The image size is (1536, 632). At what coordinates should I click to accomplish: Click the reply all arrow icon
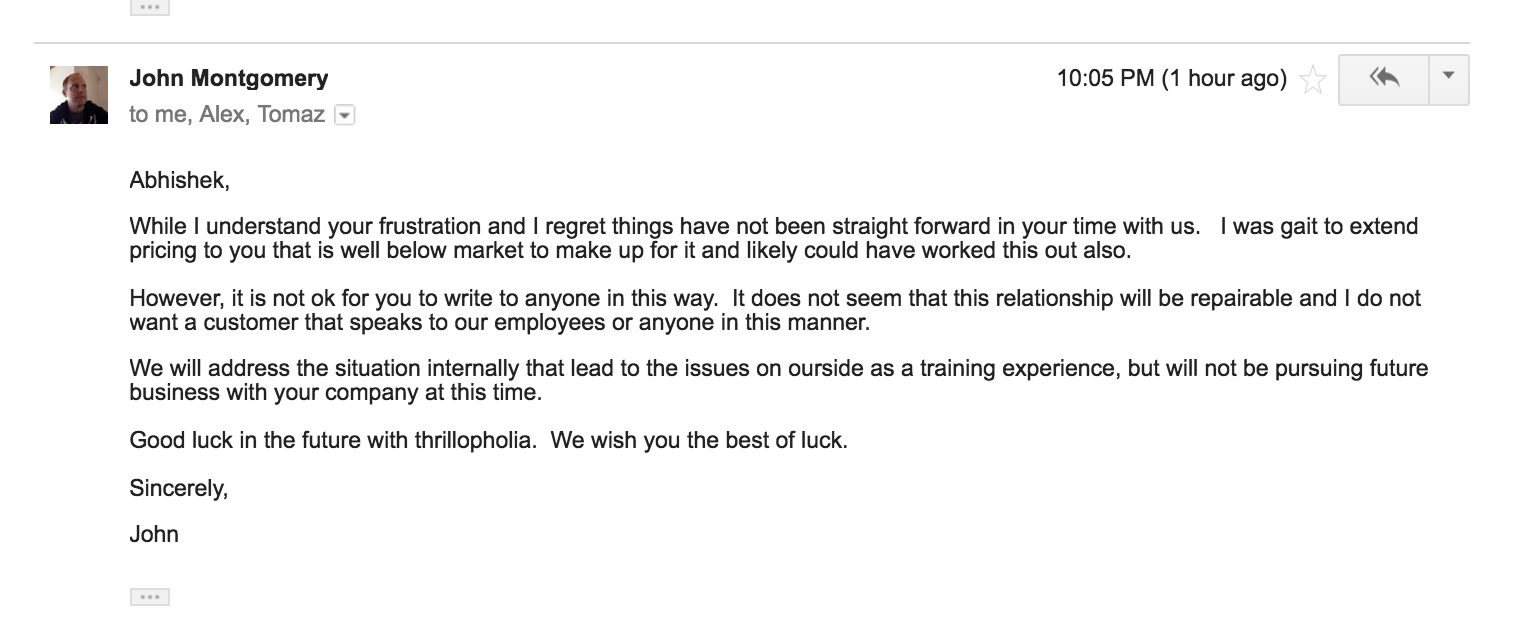click(x=1384, y=78)
